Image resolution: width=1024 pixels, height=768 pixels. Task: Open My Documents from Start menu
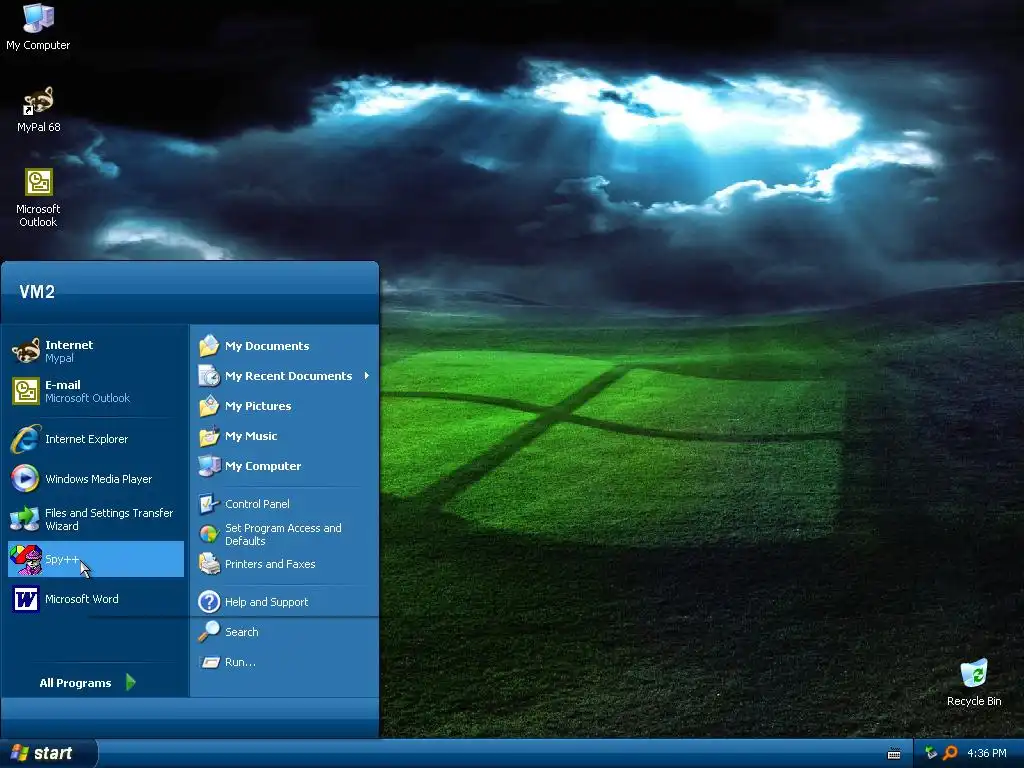click(x=285, y=345)
